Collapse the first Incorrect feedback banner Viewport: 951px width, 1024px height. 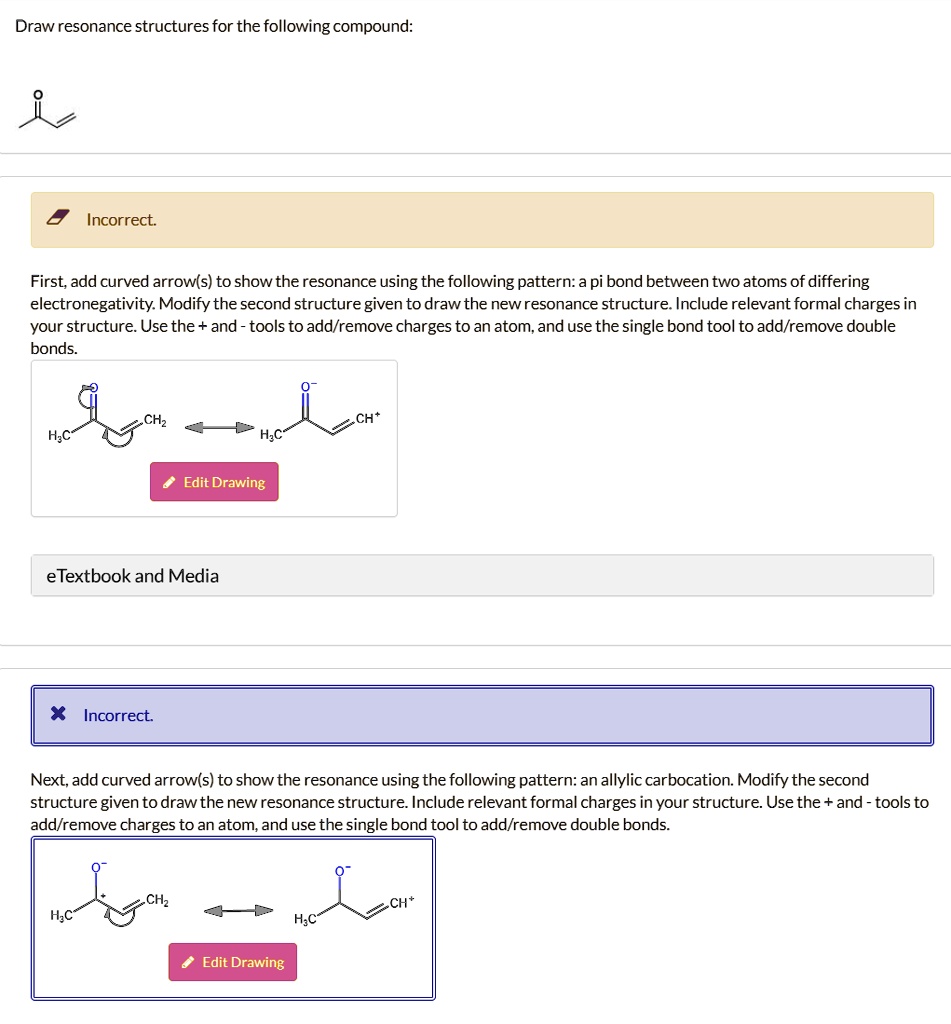click(482, 219)
